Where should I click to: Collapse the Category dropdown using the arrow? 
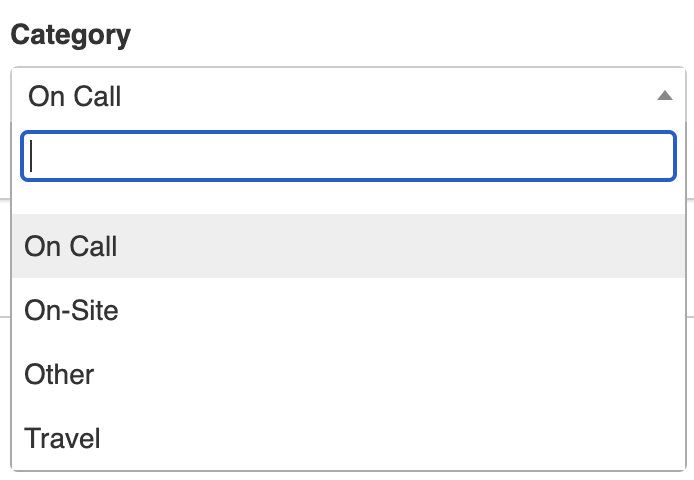coord(664,96)
